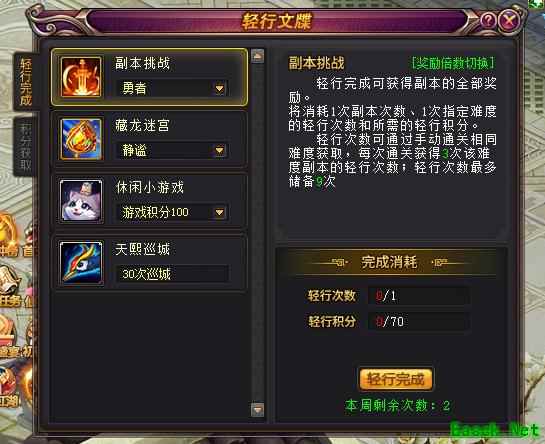Click the 轻行完成 orange button
Viewport: 545px width, 444px height.
click(396, 379)
